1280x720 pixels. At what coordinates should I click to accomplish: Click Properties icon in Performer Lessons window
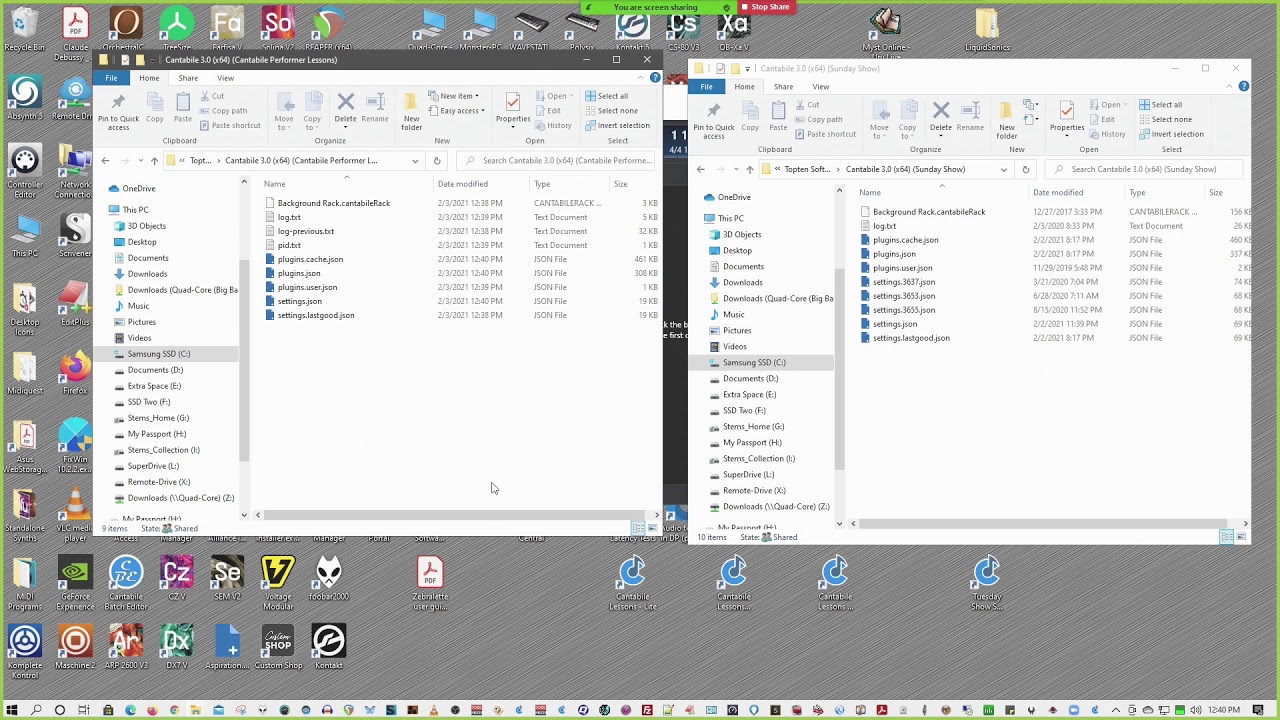pyautogui.click(x=512, y=107)
